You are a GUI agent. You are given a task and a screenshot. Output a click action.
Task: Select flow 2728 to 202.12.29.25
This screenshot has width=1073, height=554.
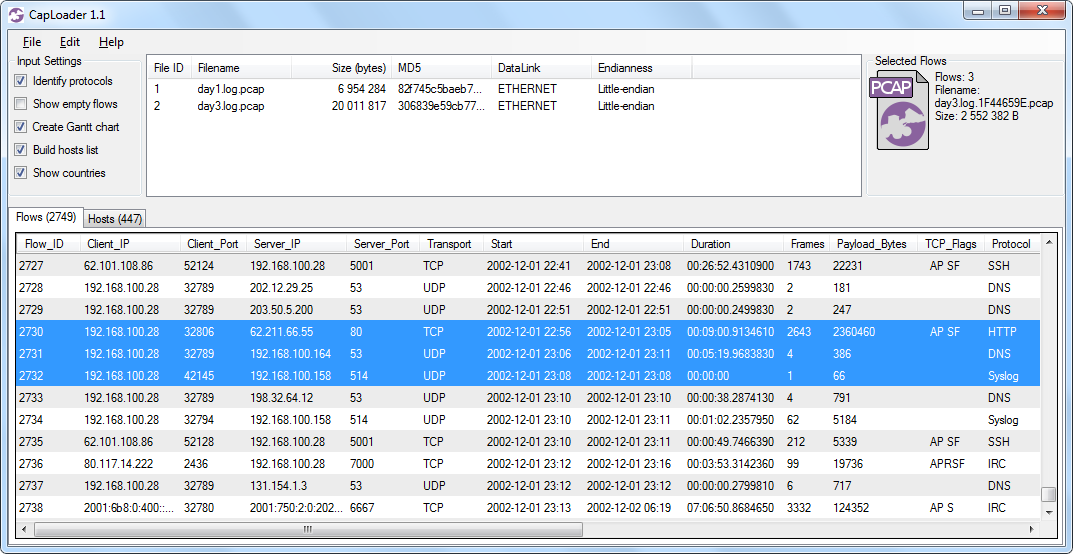[528, 288]
